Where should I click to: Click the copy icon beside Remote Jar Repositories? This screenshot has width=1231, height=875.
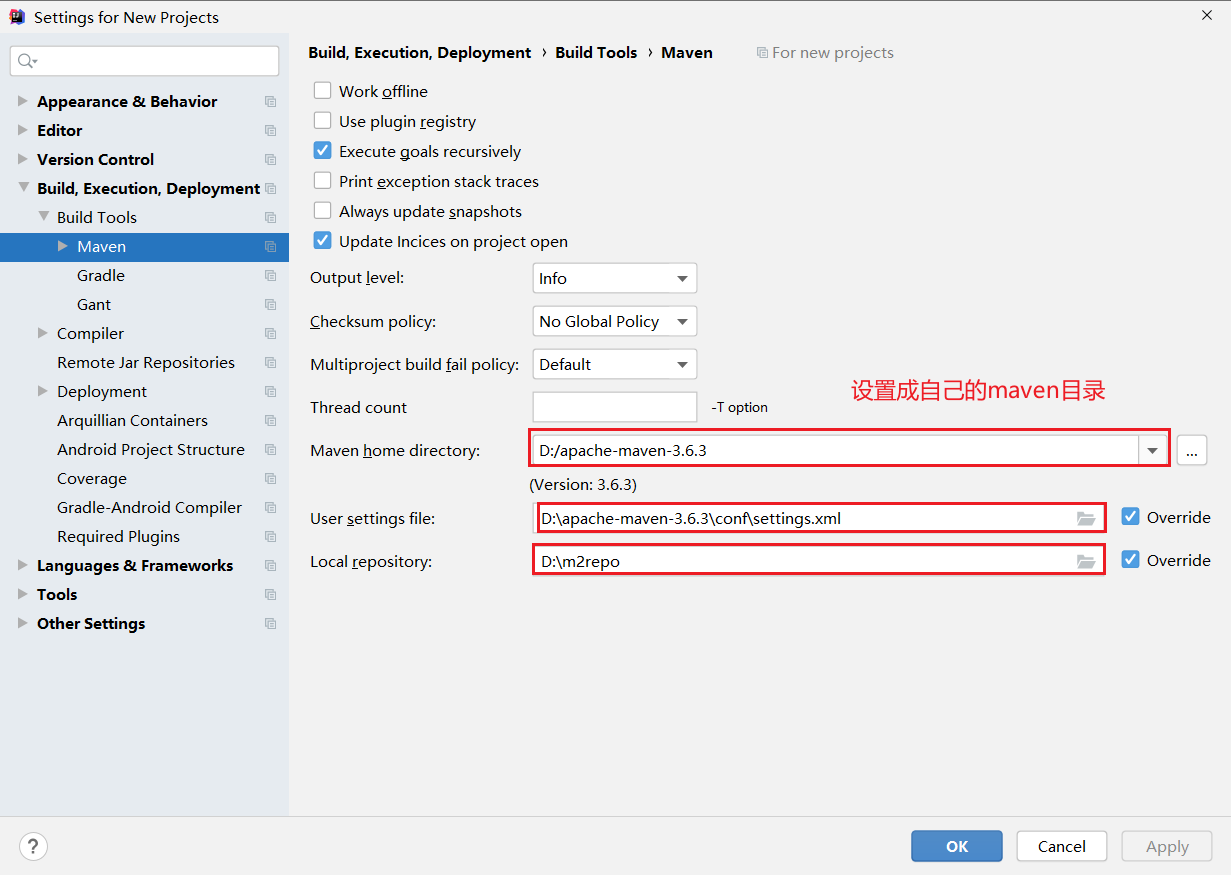(270, 362)
